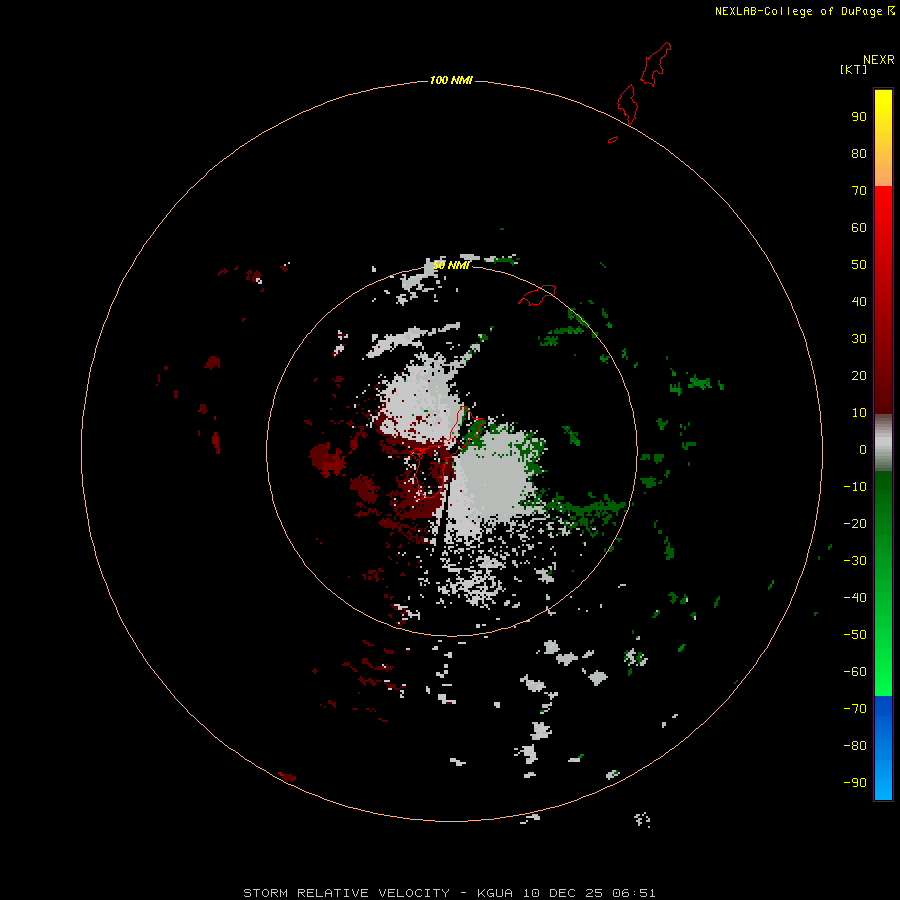
Task: Click the 40 value on velocity scale
Action: (859, 301)
